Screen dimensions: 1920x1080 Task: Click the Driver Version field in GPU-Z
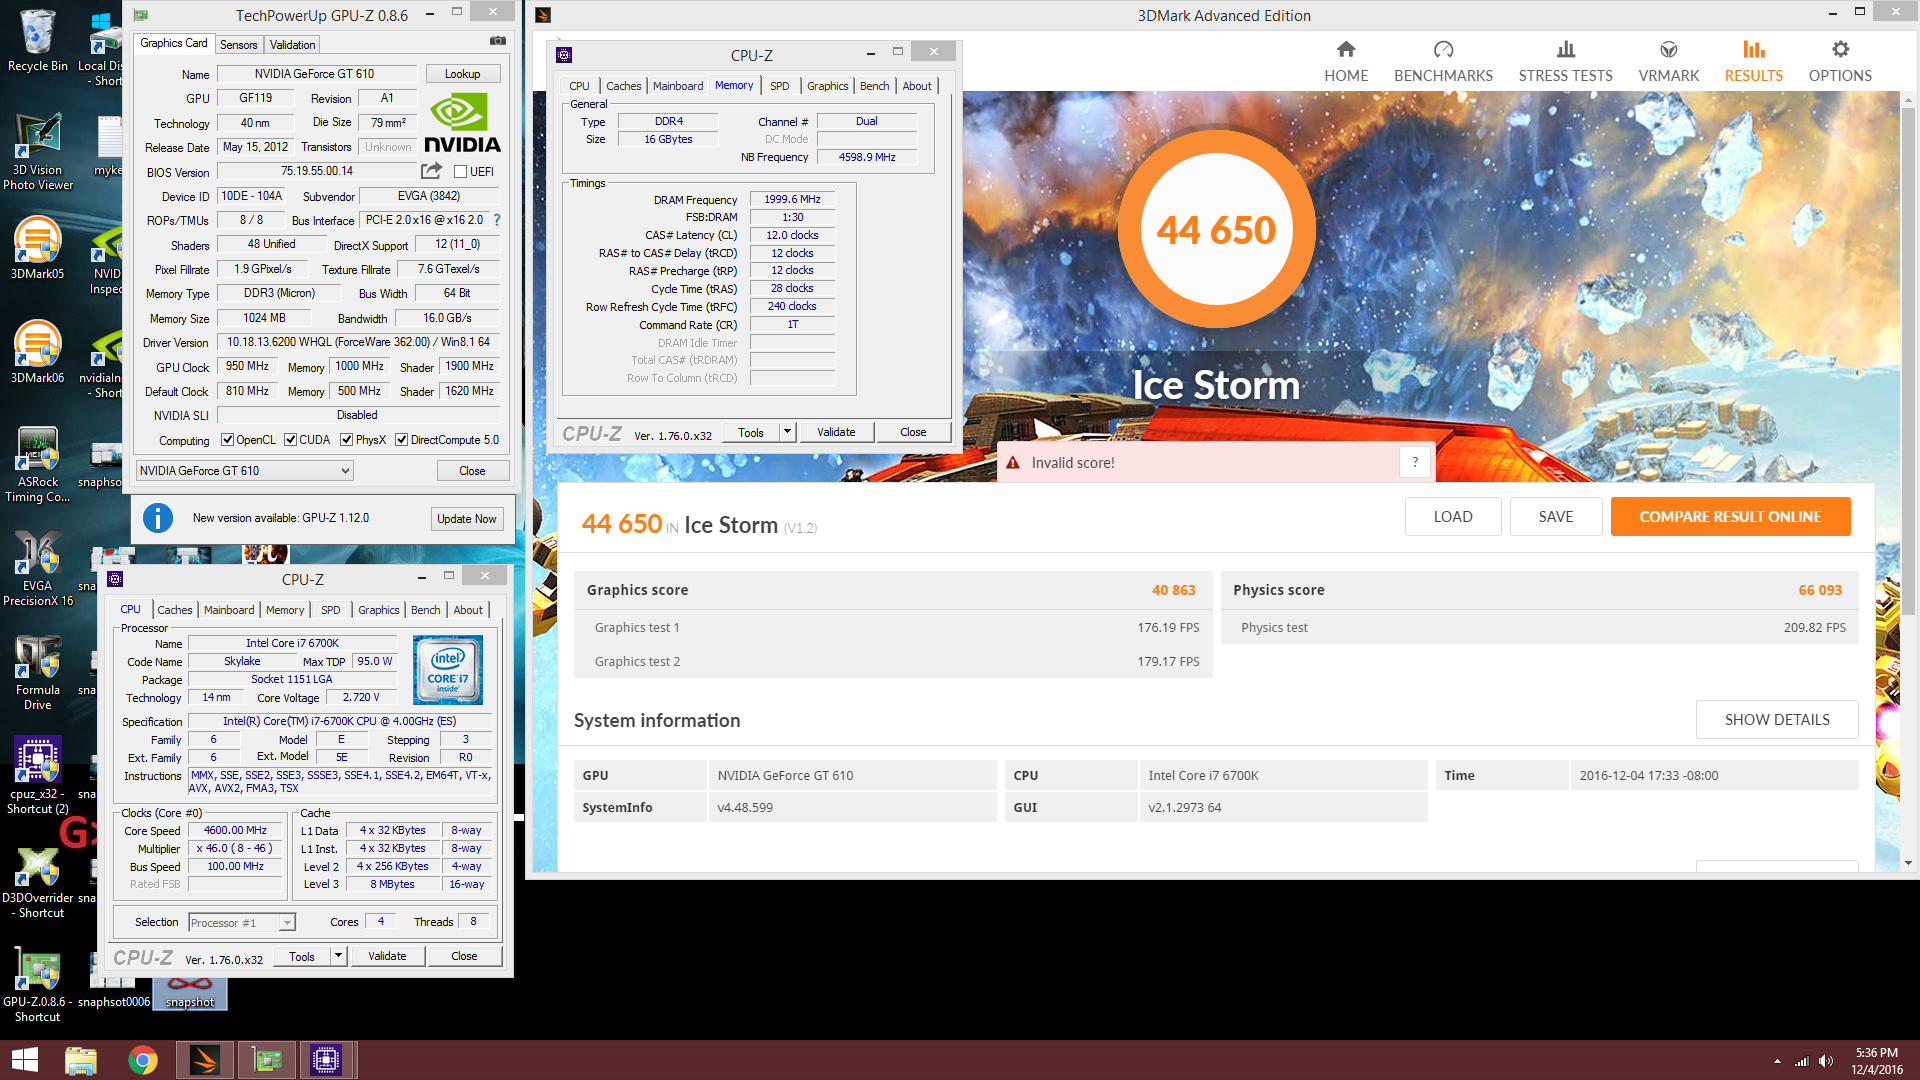point(359,342)
